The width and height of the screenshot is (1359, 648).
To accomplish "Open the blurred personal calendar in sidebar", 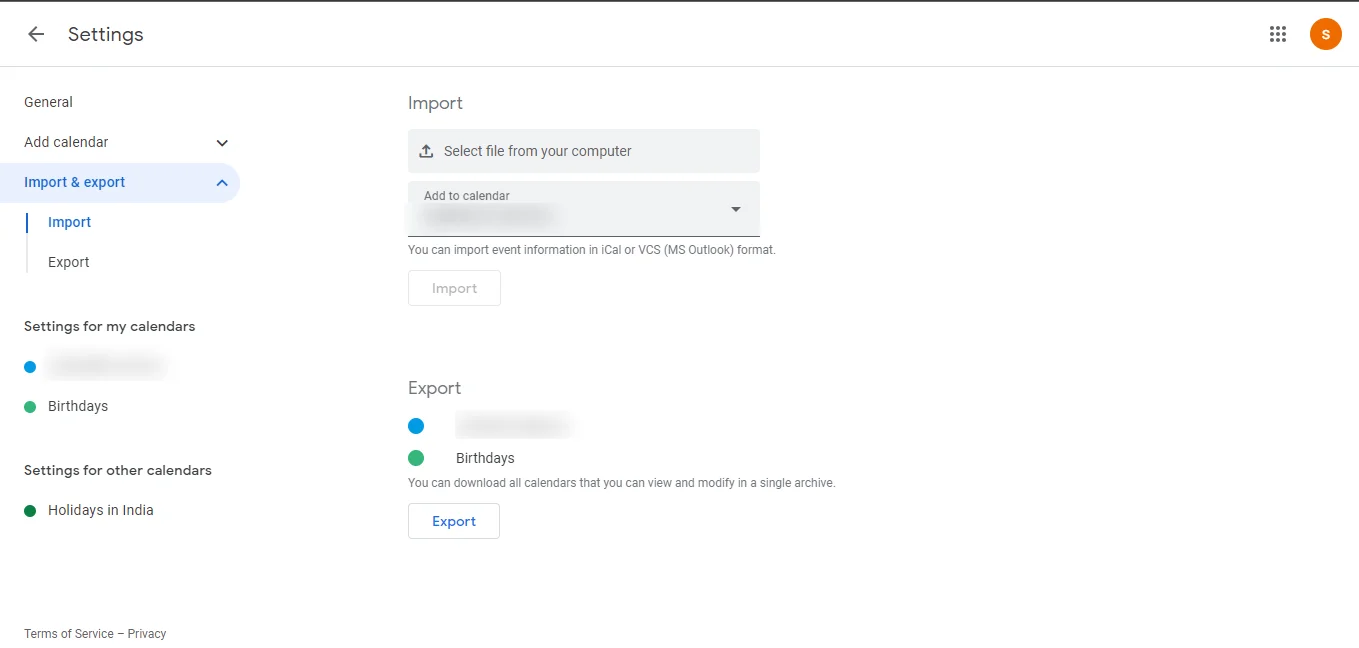I will 106,367.
